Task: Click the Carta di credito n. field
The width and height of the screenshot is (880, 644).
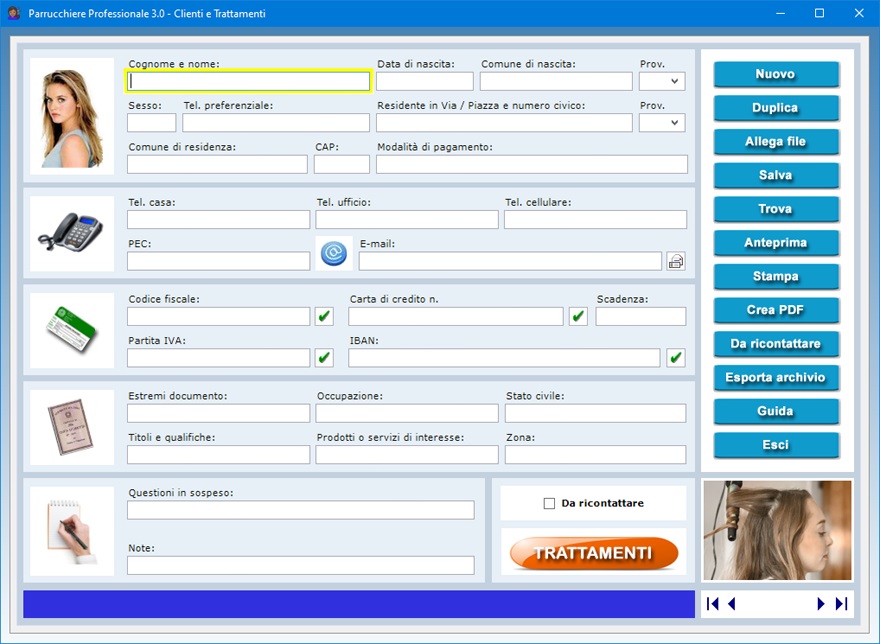Action: click(456, 316)
